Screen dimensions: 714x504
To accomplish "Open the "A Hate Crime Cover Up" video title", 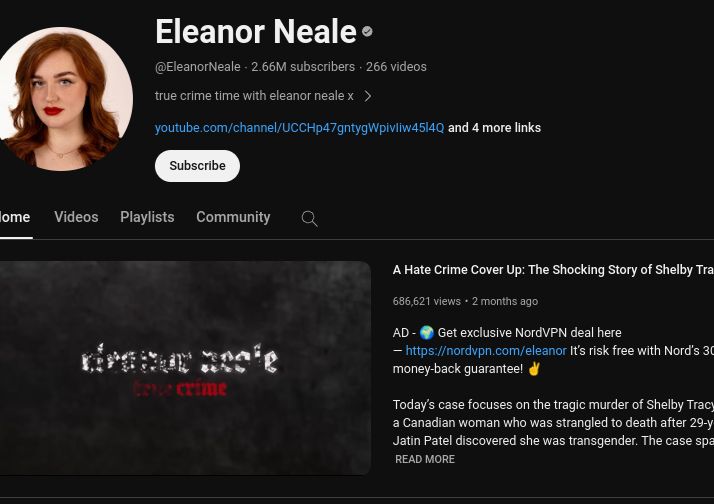I will (x=553, y=270).
